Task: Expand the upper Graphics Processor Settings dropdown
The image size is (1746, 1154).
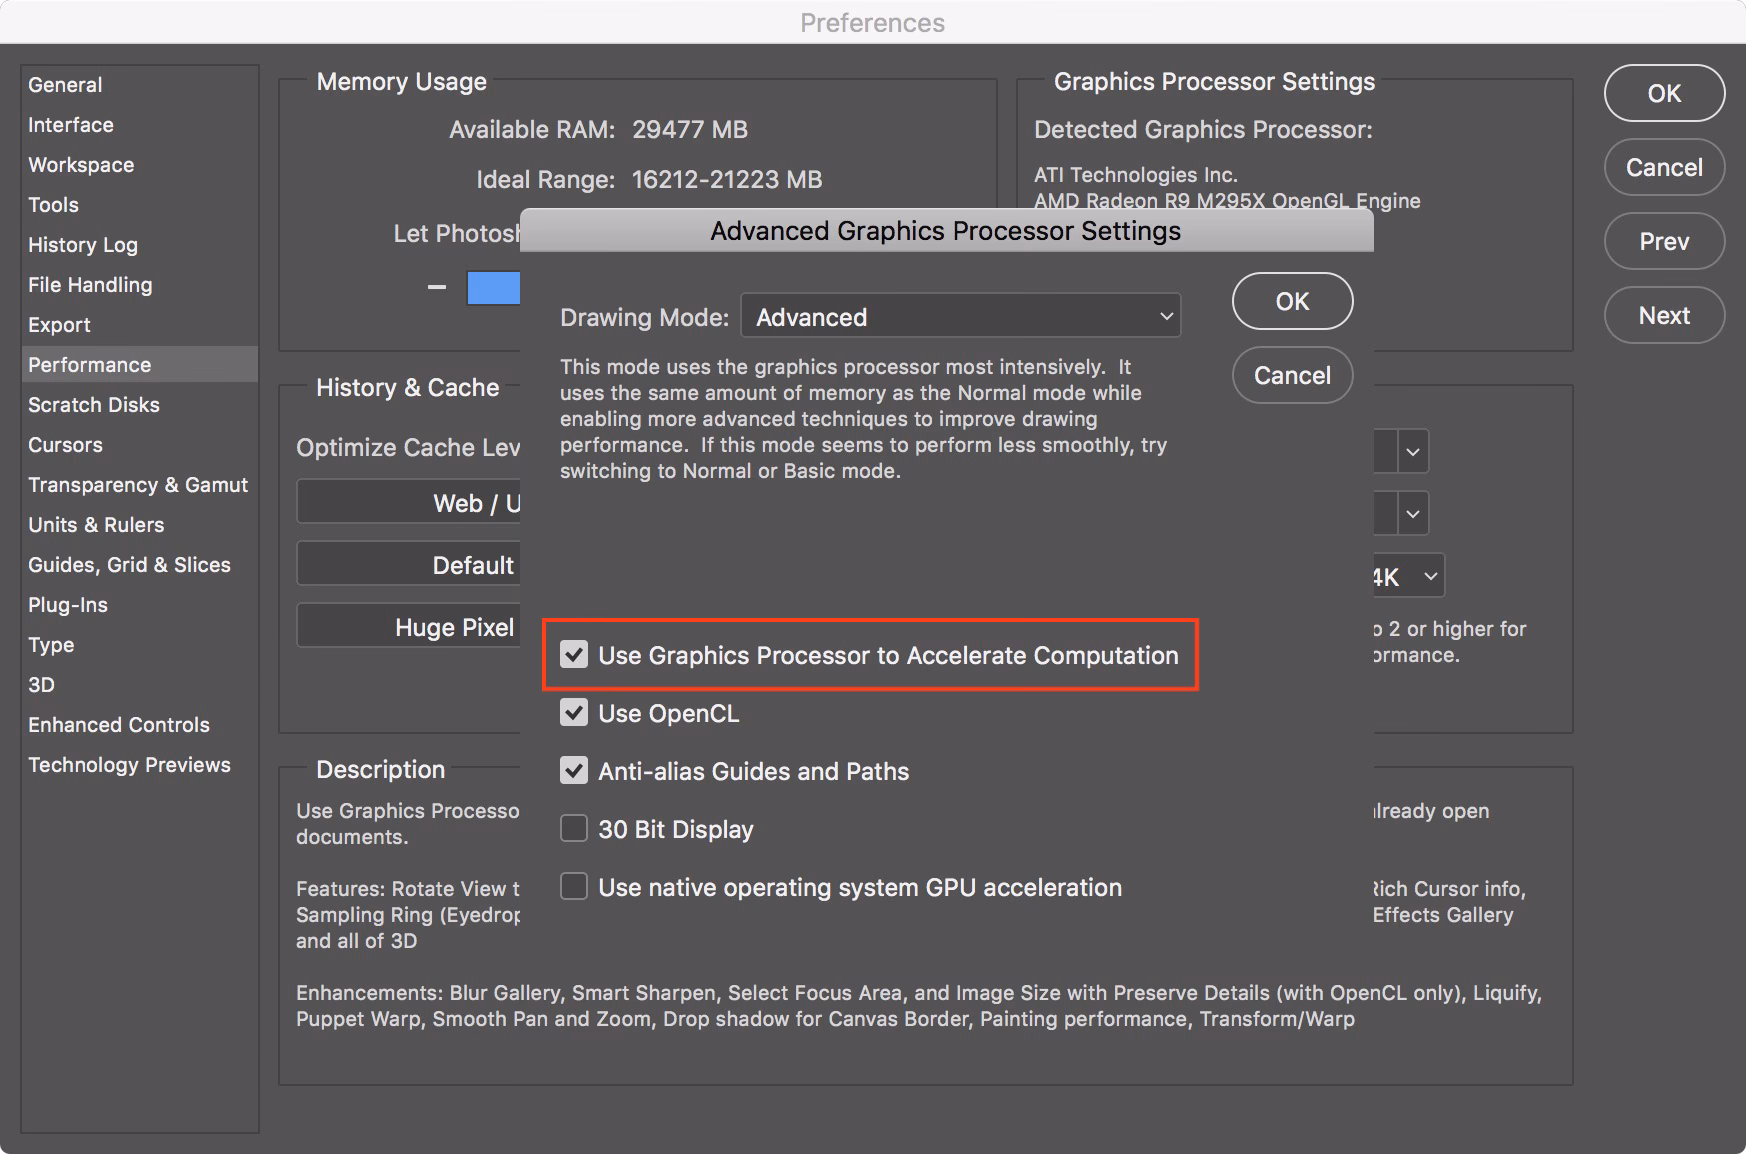Action: [x=1412, y=451]
